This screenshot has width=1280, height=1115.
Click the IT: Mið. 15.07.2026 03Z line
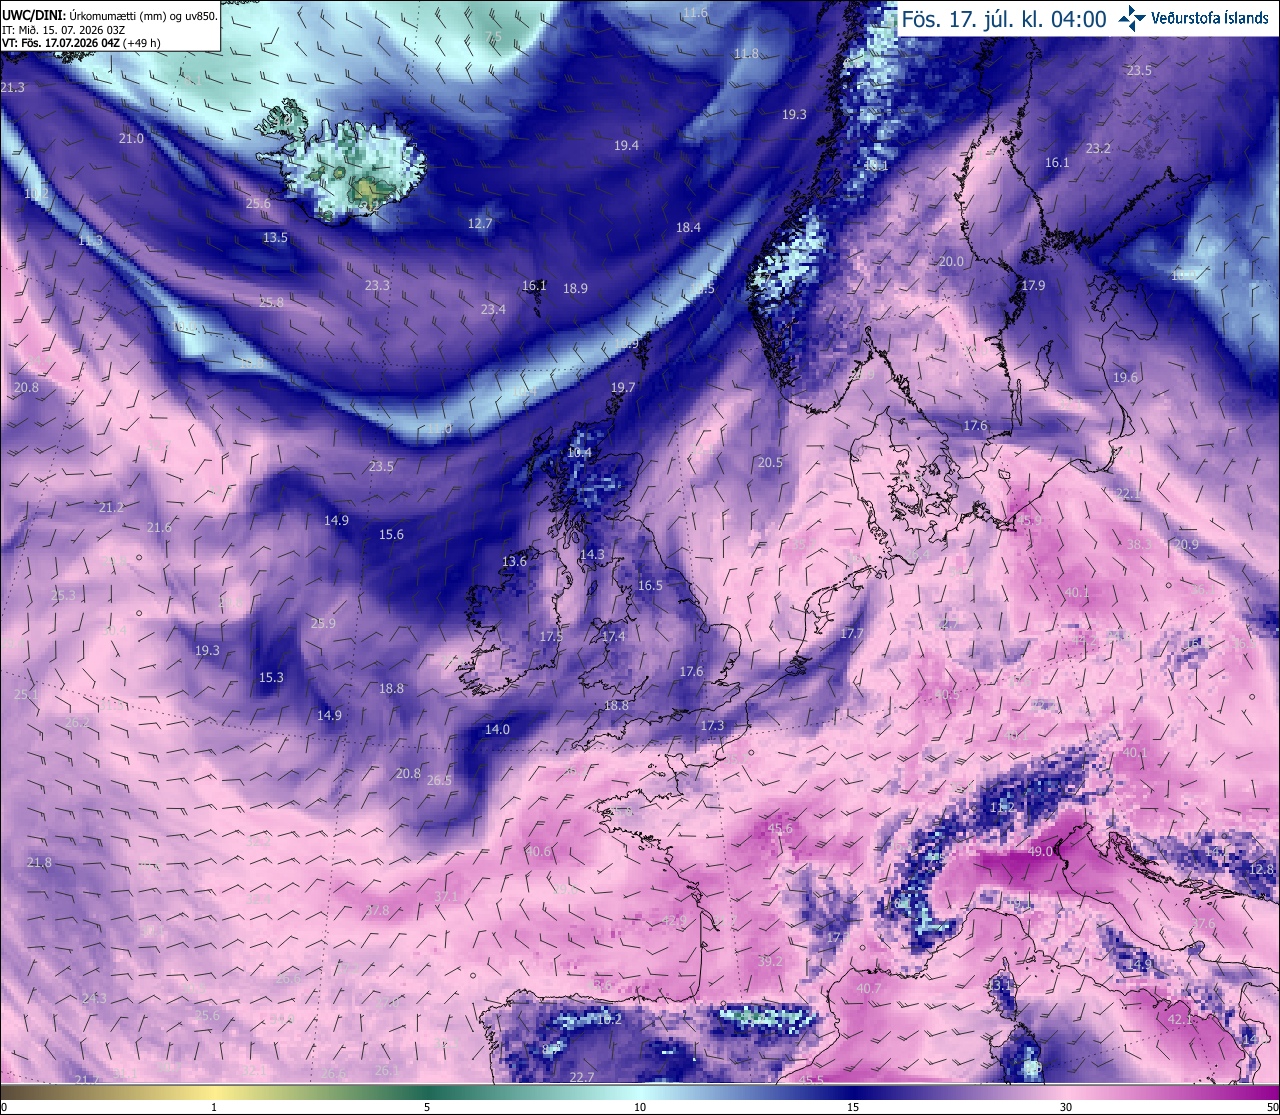point(62,29)
